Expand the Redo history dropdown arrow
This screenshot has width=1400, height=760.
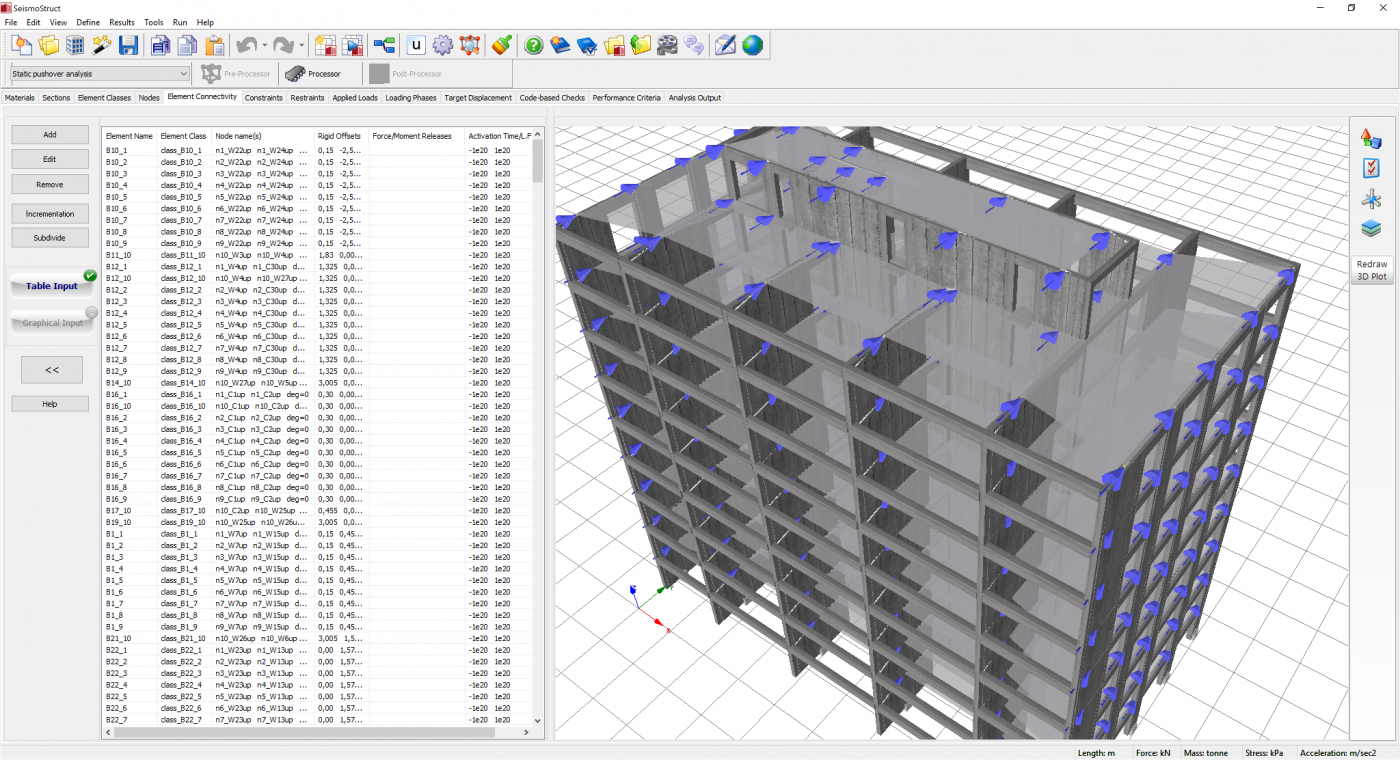pos(302,45)
